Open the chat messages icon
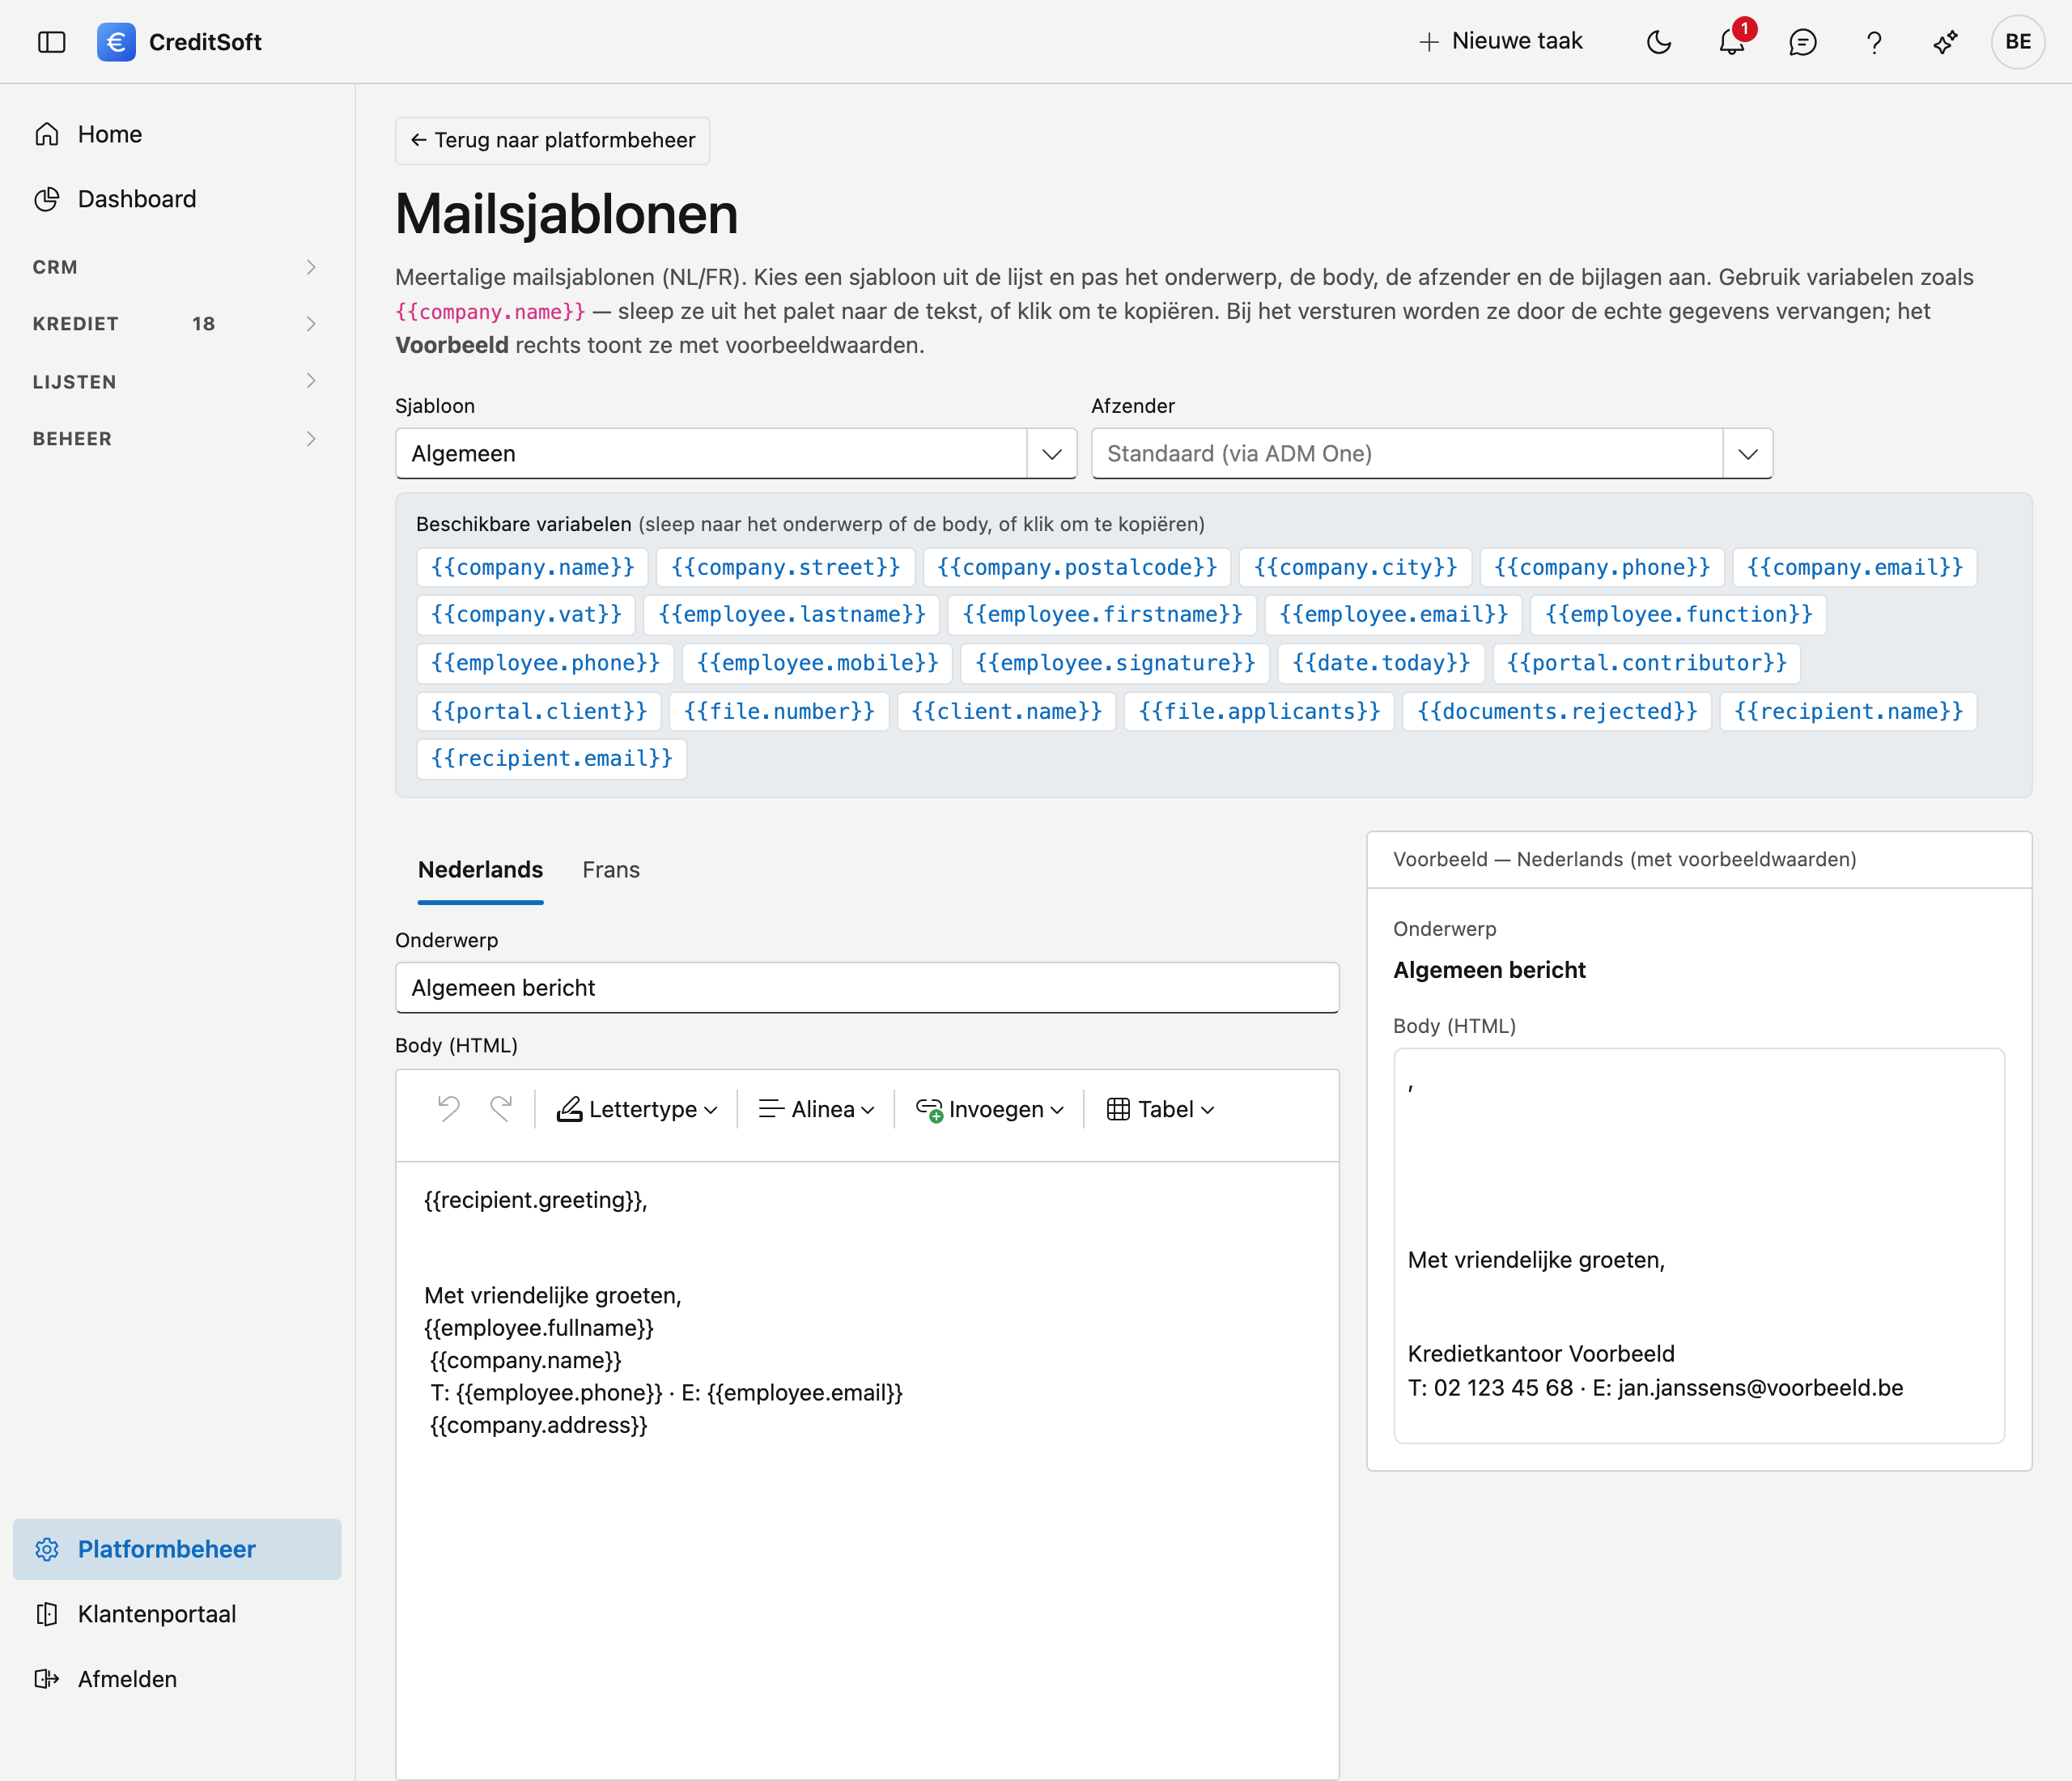Screen dimensions: 2072x1781 pyautogui.click(x=1803, y=42)
